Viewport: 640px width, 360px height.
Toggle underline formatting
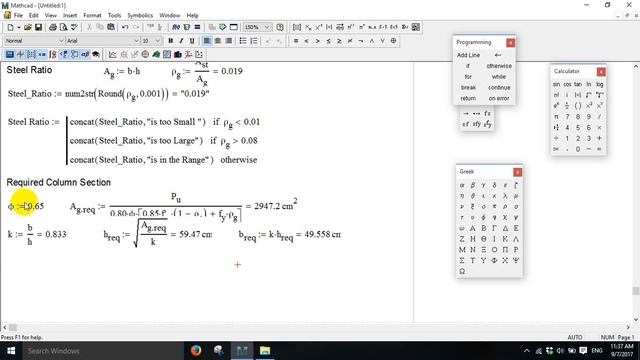pos(192,41)
